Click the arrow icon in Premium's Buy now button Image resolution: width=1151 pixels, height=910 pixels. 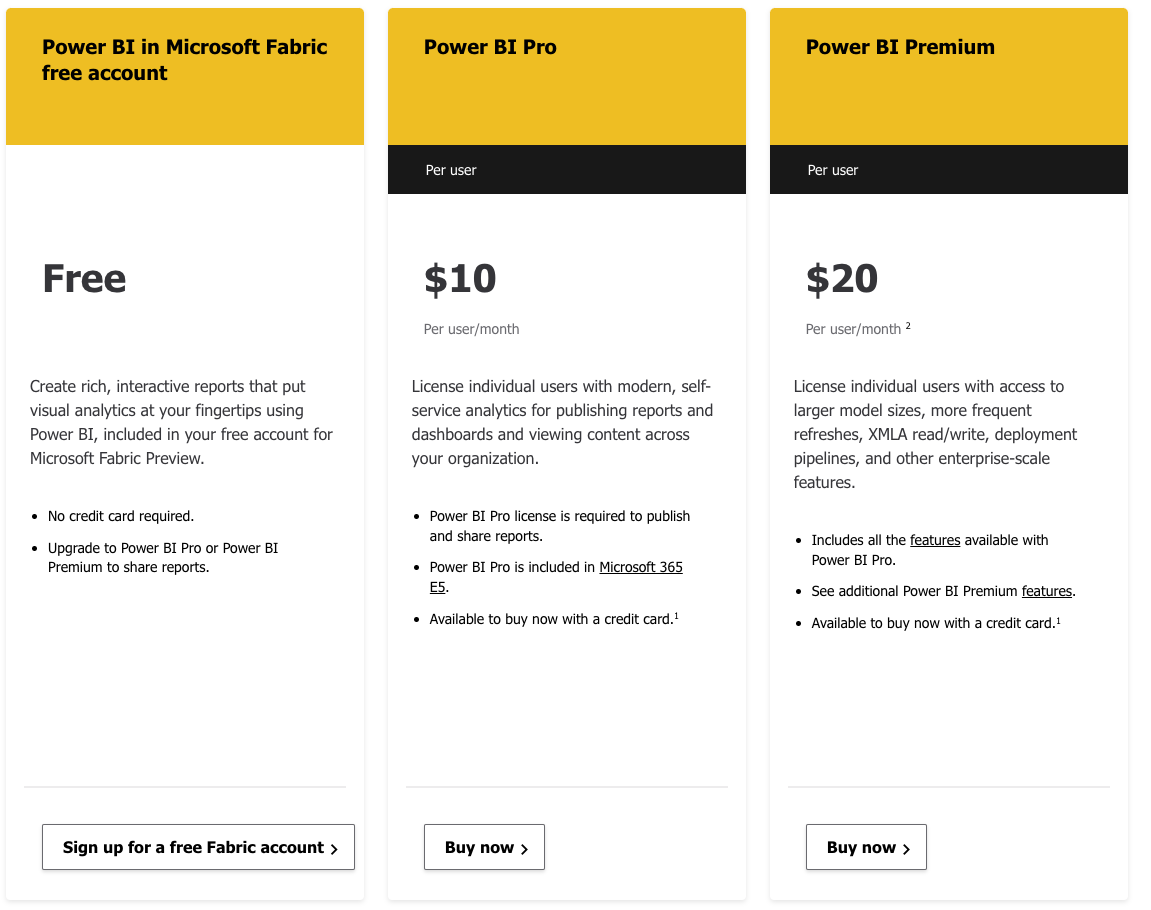(907, 847)
